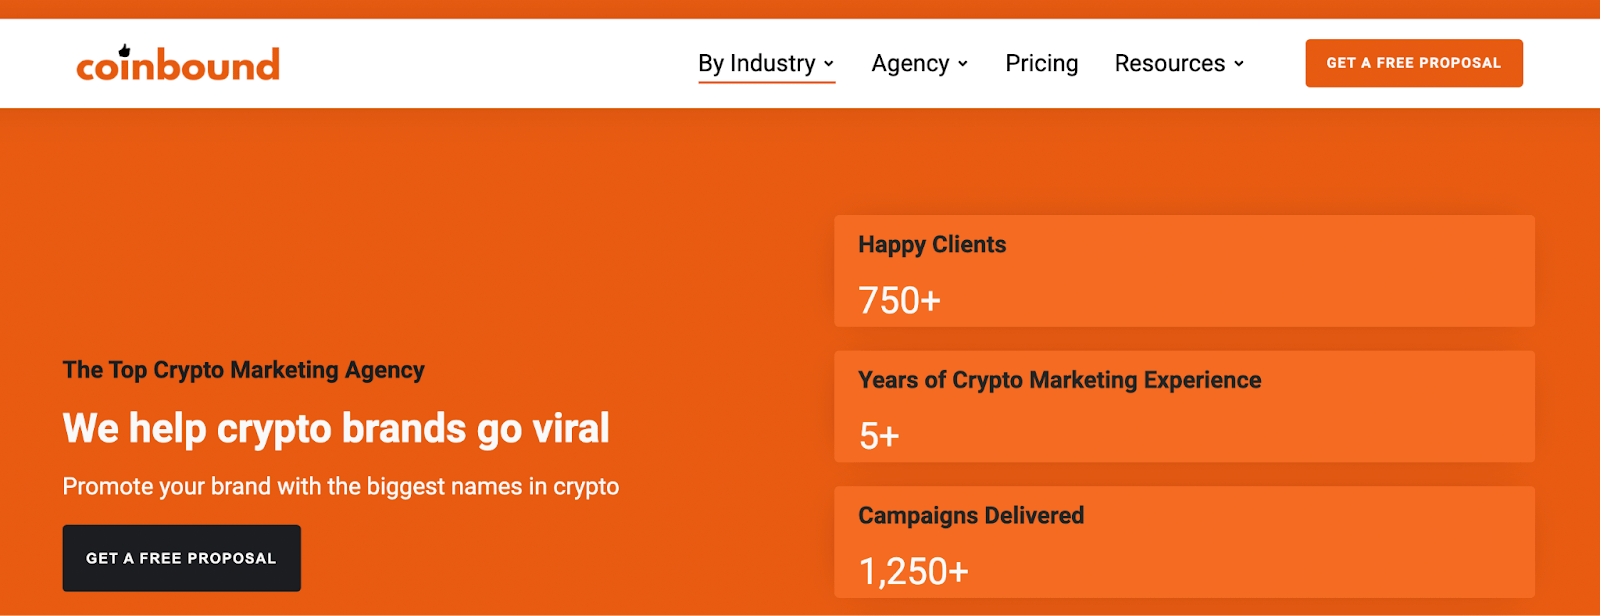The width and height of the screenshot is (1600, 616).
Task: Click the orange Get a Free Proposal button
Action: pos(1414,63)
